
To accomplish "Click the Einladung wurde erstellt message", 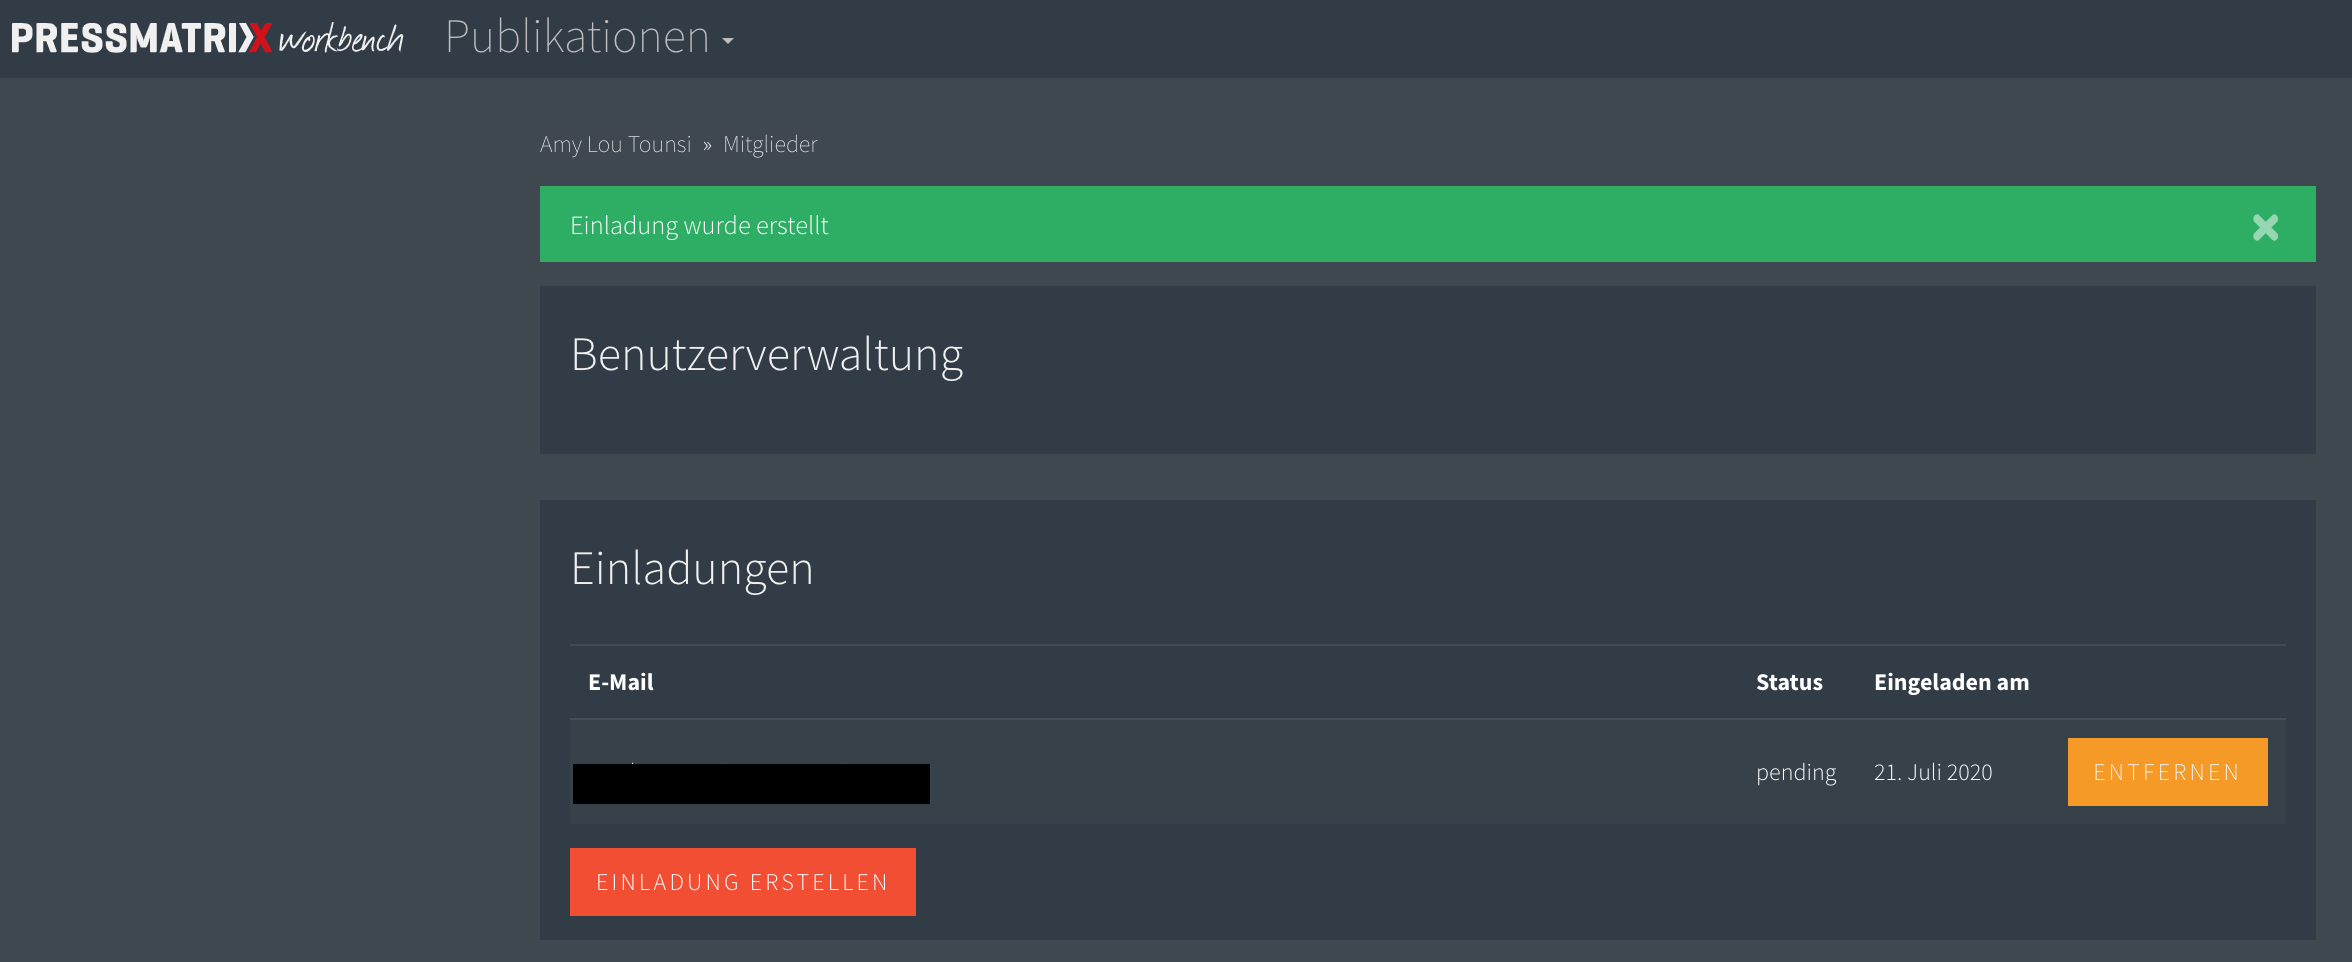I will pyautogui.click(x=699, y=225).
